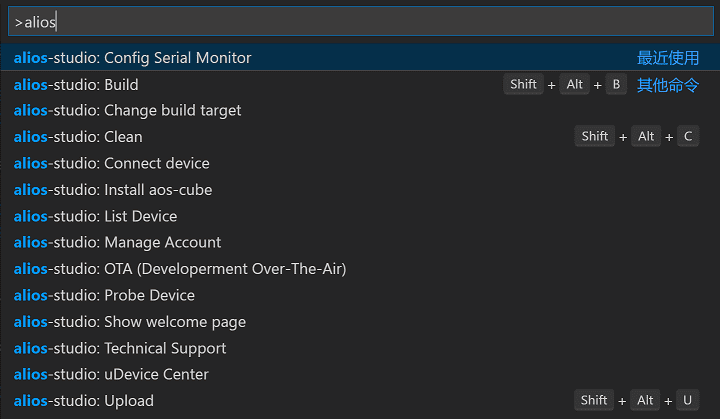The height and width of the screenshot is (419, 720).
Task: Open the List Device command
Action: 96,216
